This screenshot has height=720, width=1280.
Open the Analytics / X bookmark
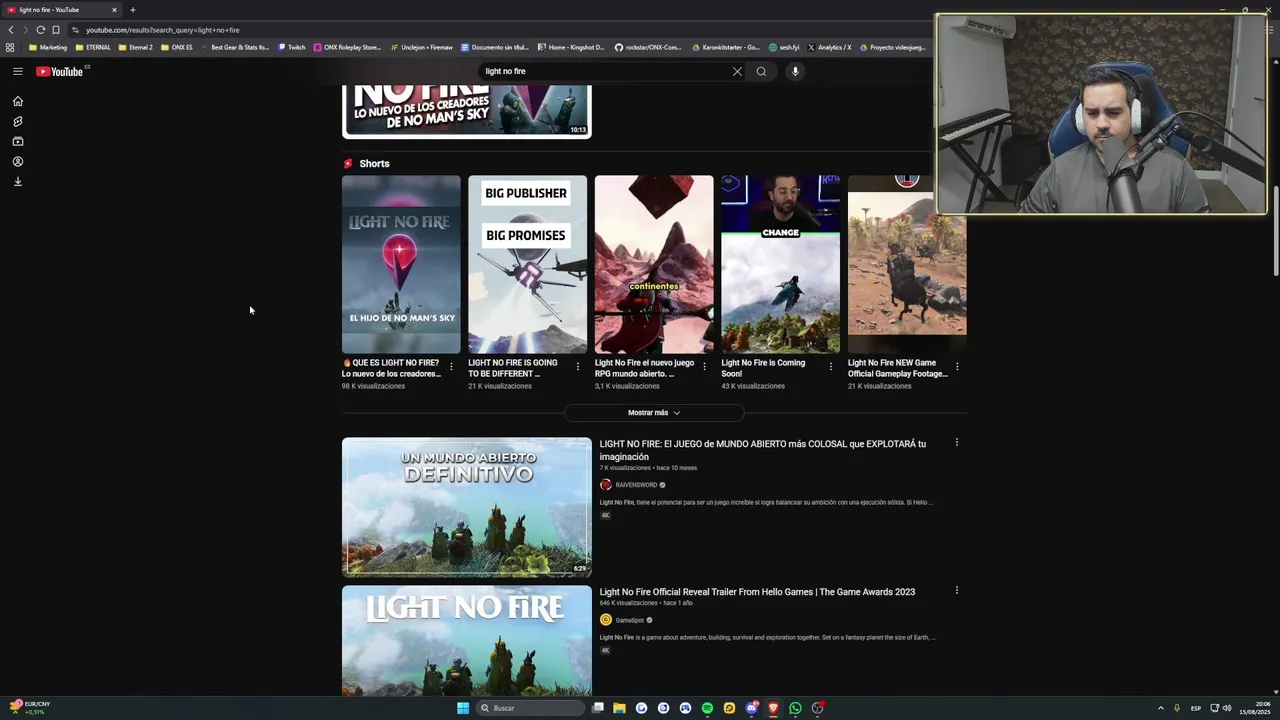(x=829, y=47)
